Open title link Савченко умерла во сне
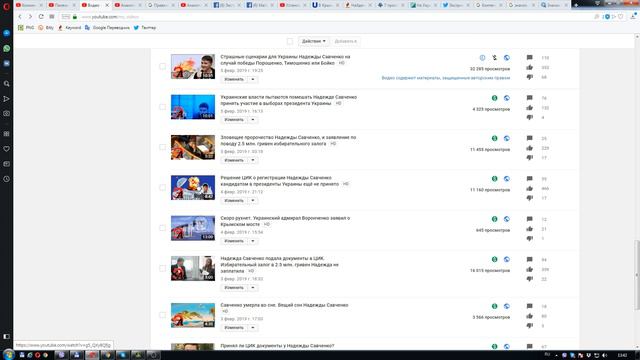The image size is (640, 360). pos(284,305)
